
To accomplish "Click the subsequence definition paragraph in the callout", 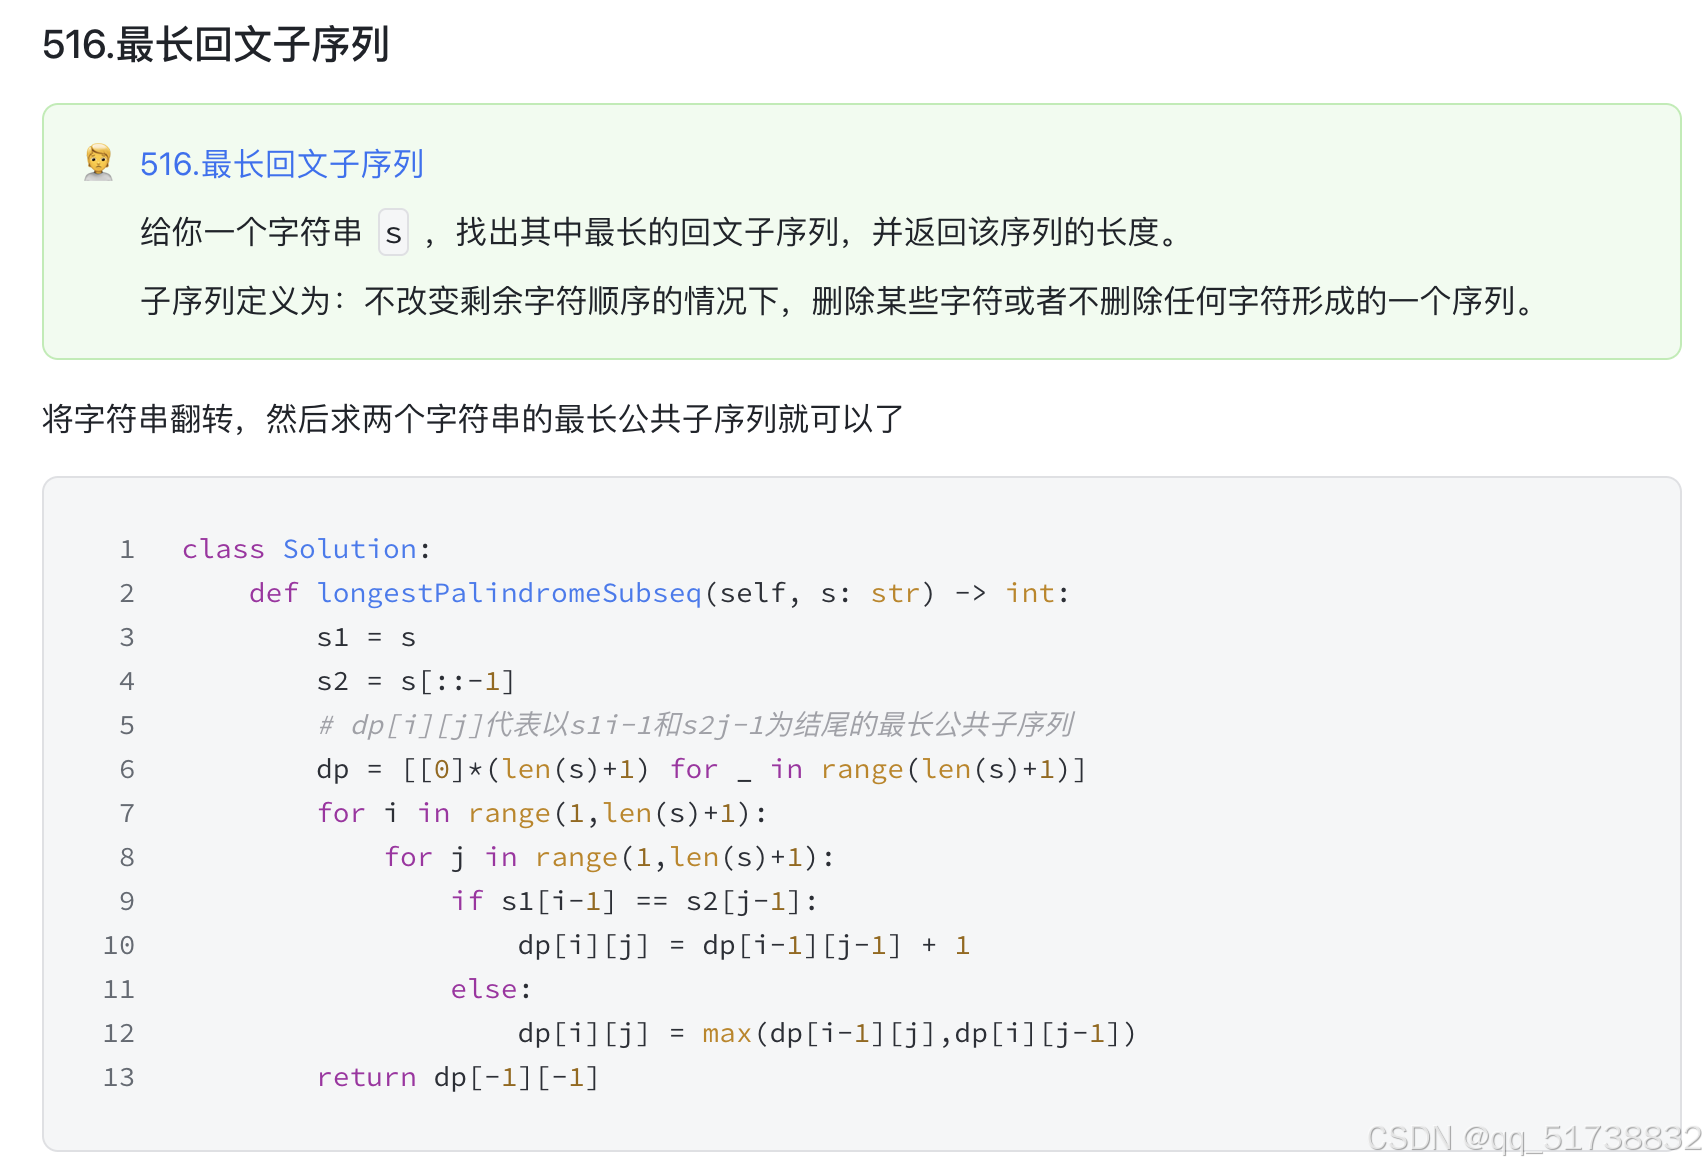I will pyautogui.click(x=840, y=301).
